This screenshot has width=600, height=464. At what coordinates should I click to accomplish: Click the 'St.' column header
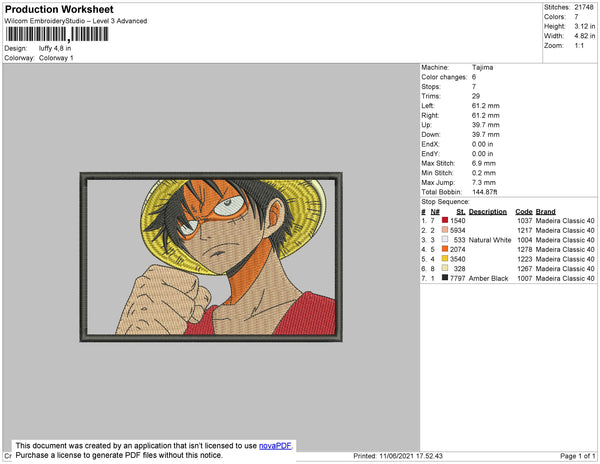(x=461, y=212)
